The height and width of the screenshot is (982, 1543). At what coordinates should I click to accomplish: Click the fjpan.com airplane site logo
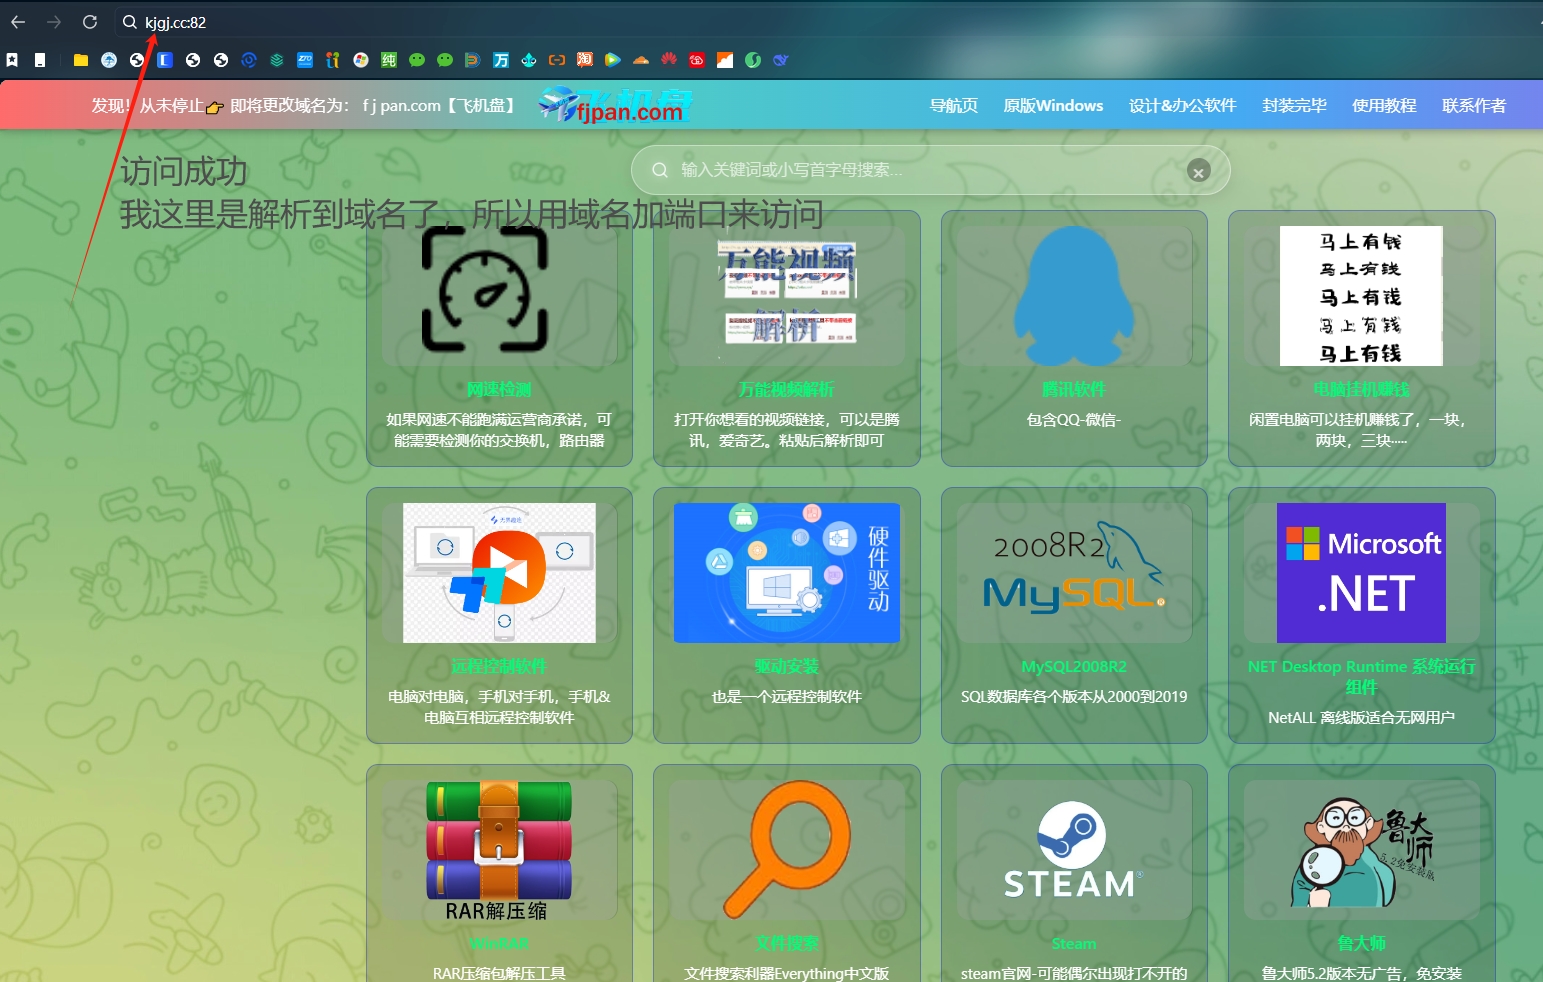[616, 104]
